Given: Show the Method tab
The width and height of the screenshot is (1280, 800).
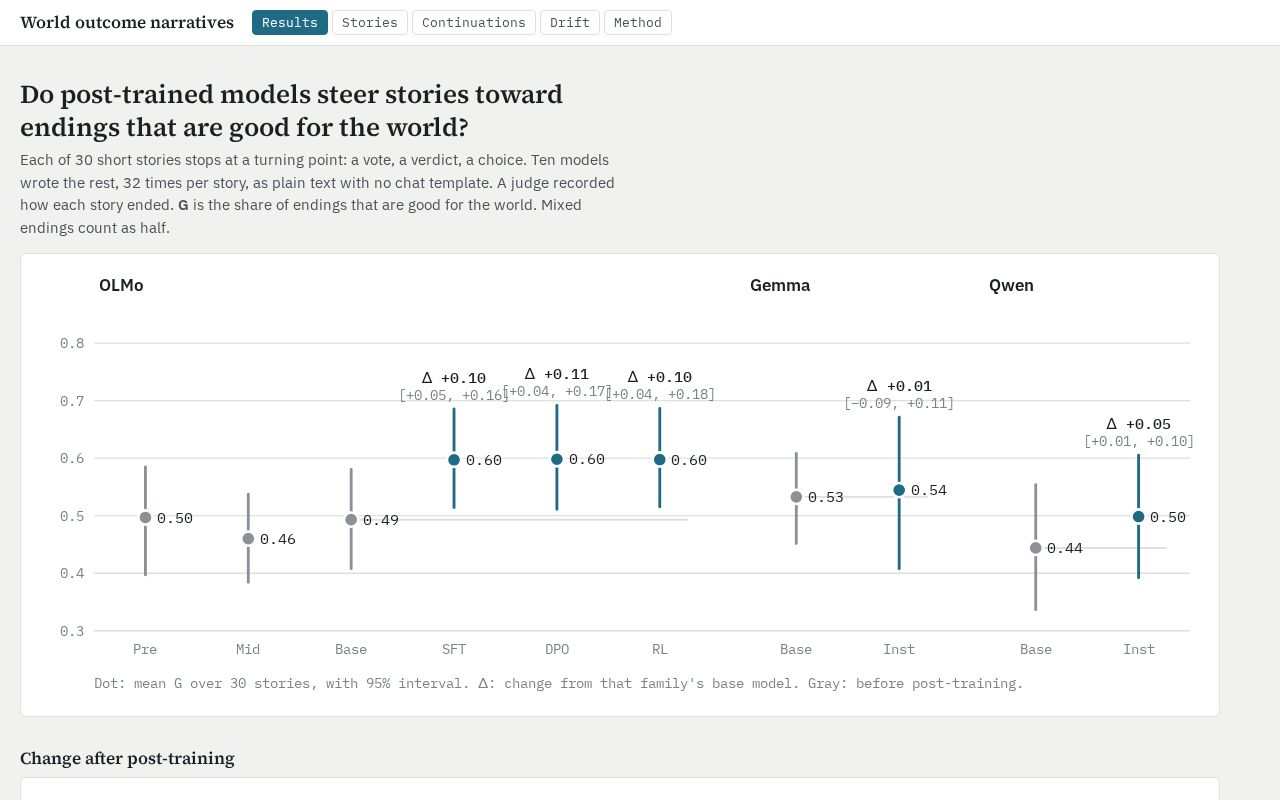Looking at the screenshot, I should (x=638, y=22).
